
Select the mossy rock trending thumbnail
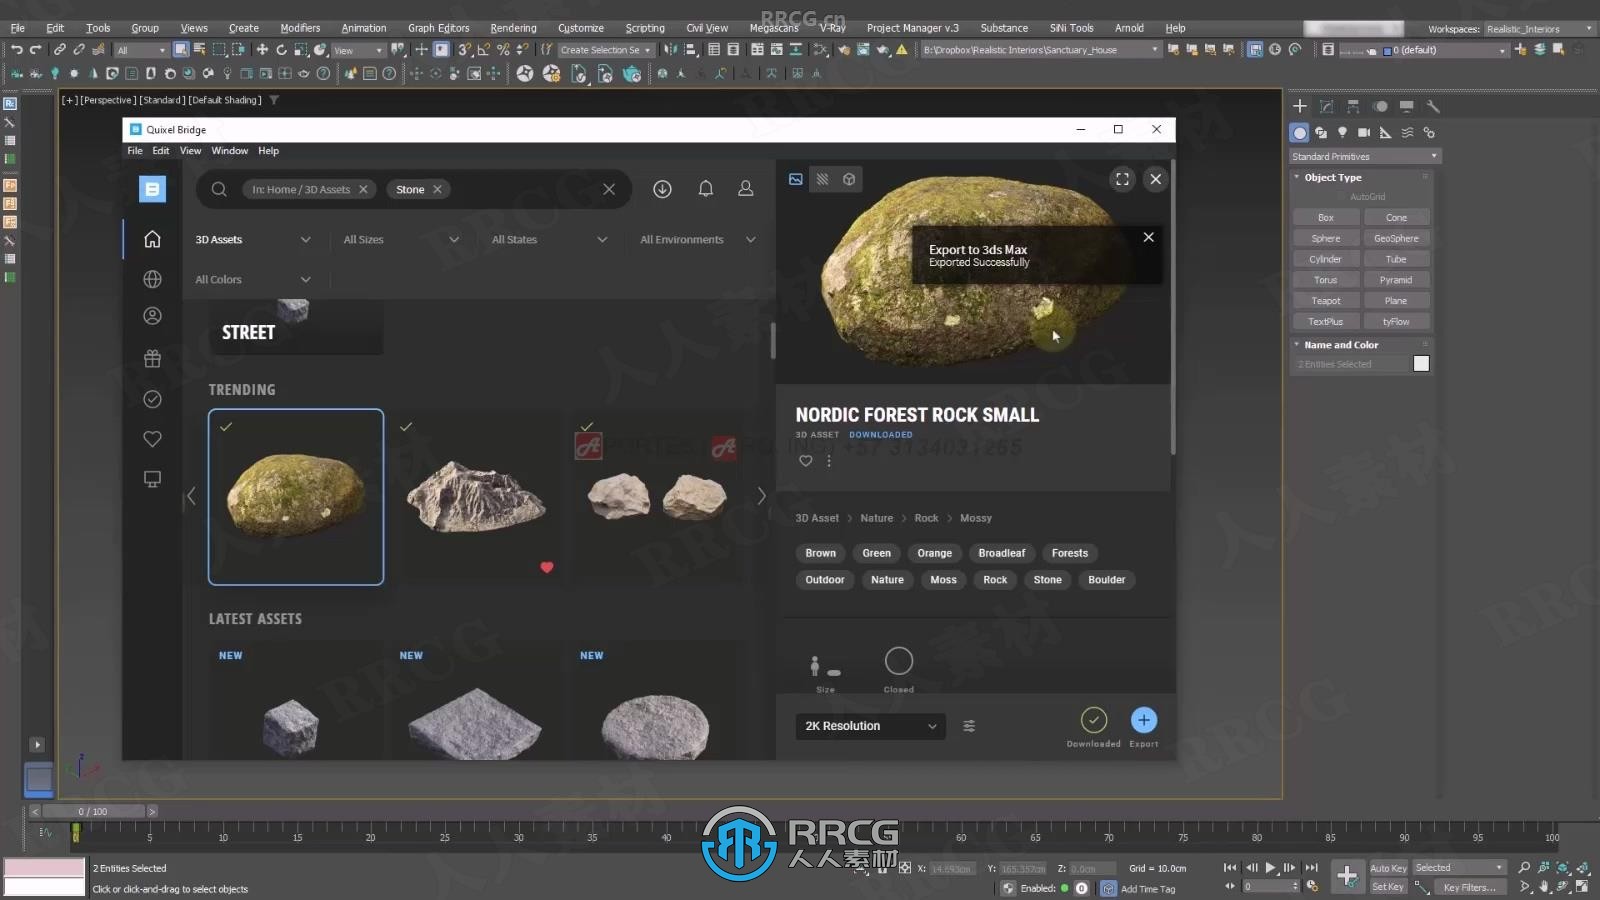tap(296, 497)
